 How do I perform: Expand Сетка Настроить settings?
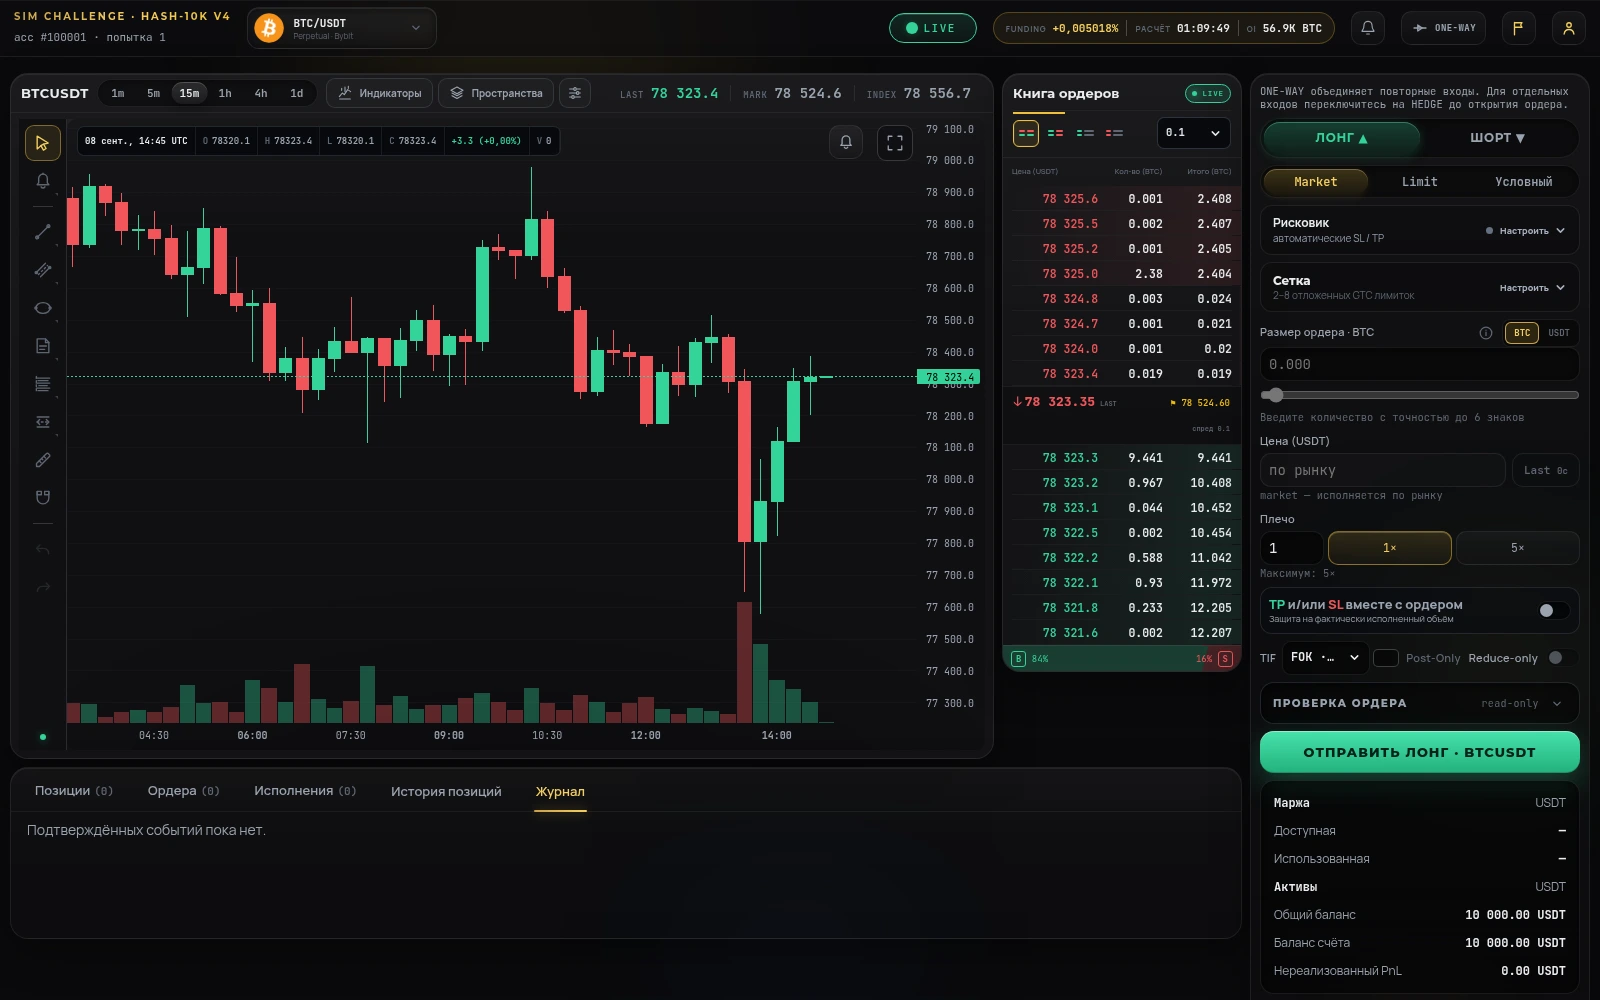1532,288
